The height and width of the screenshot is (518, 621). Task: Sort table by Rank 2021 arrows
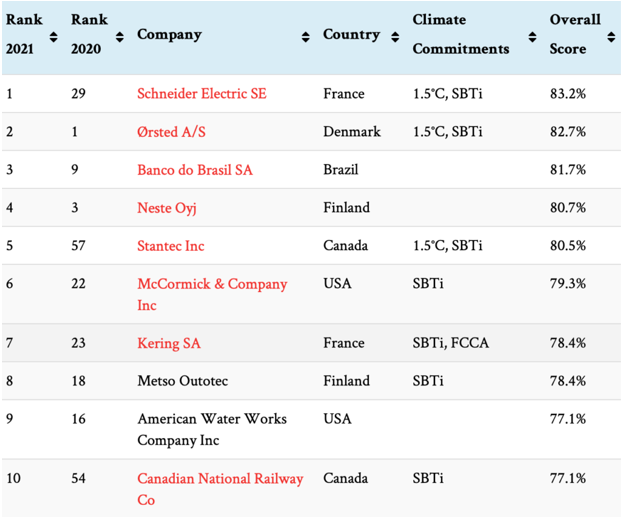click(53, 37)
